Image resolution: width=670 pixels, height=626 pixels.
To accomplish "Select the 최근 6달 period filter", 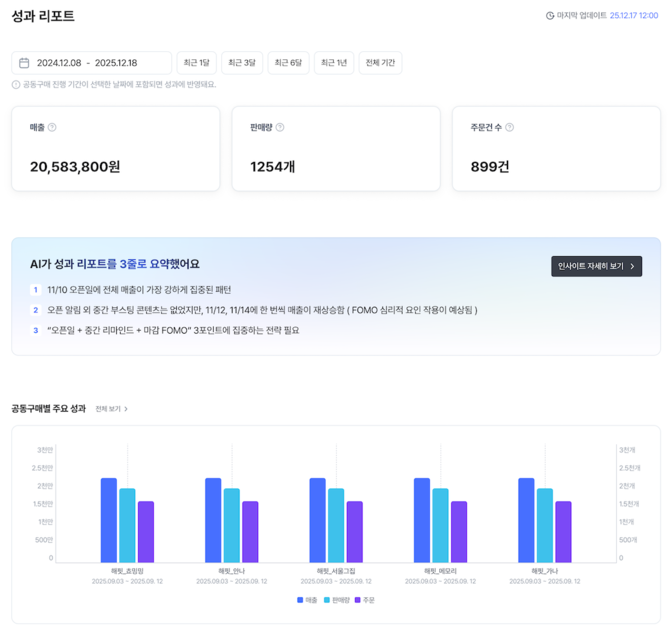I will pos(288,63).
